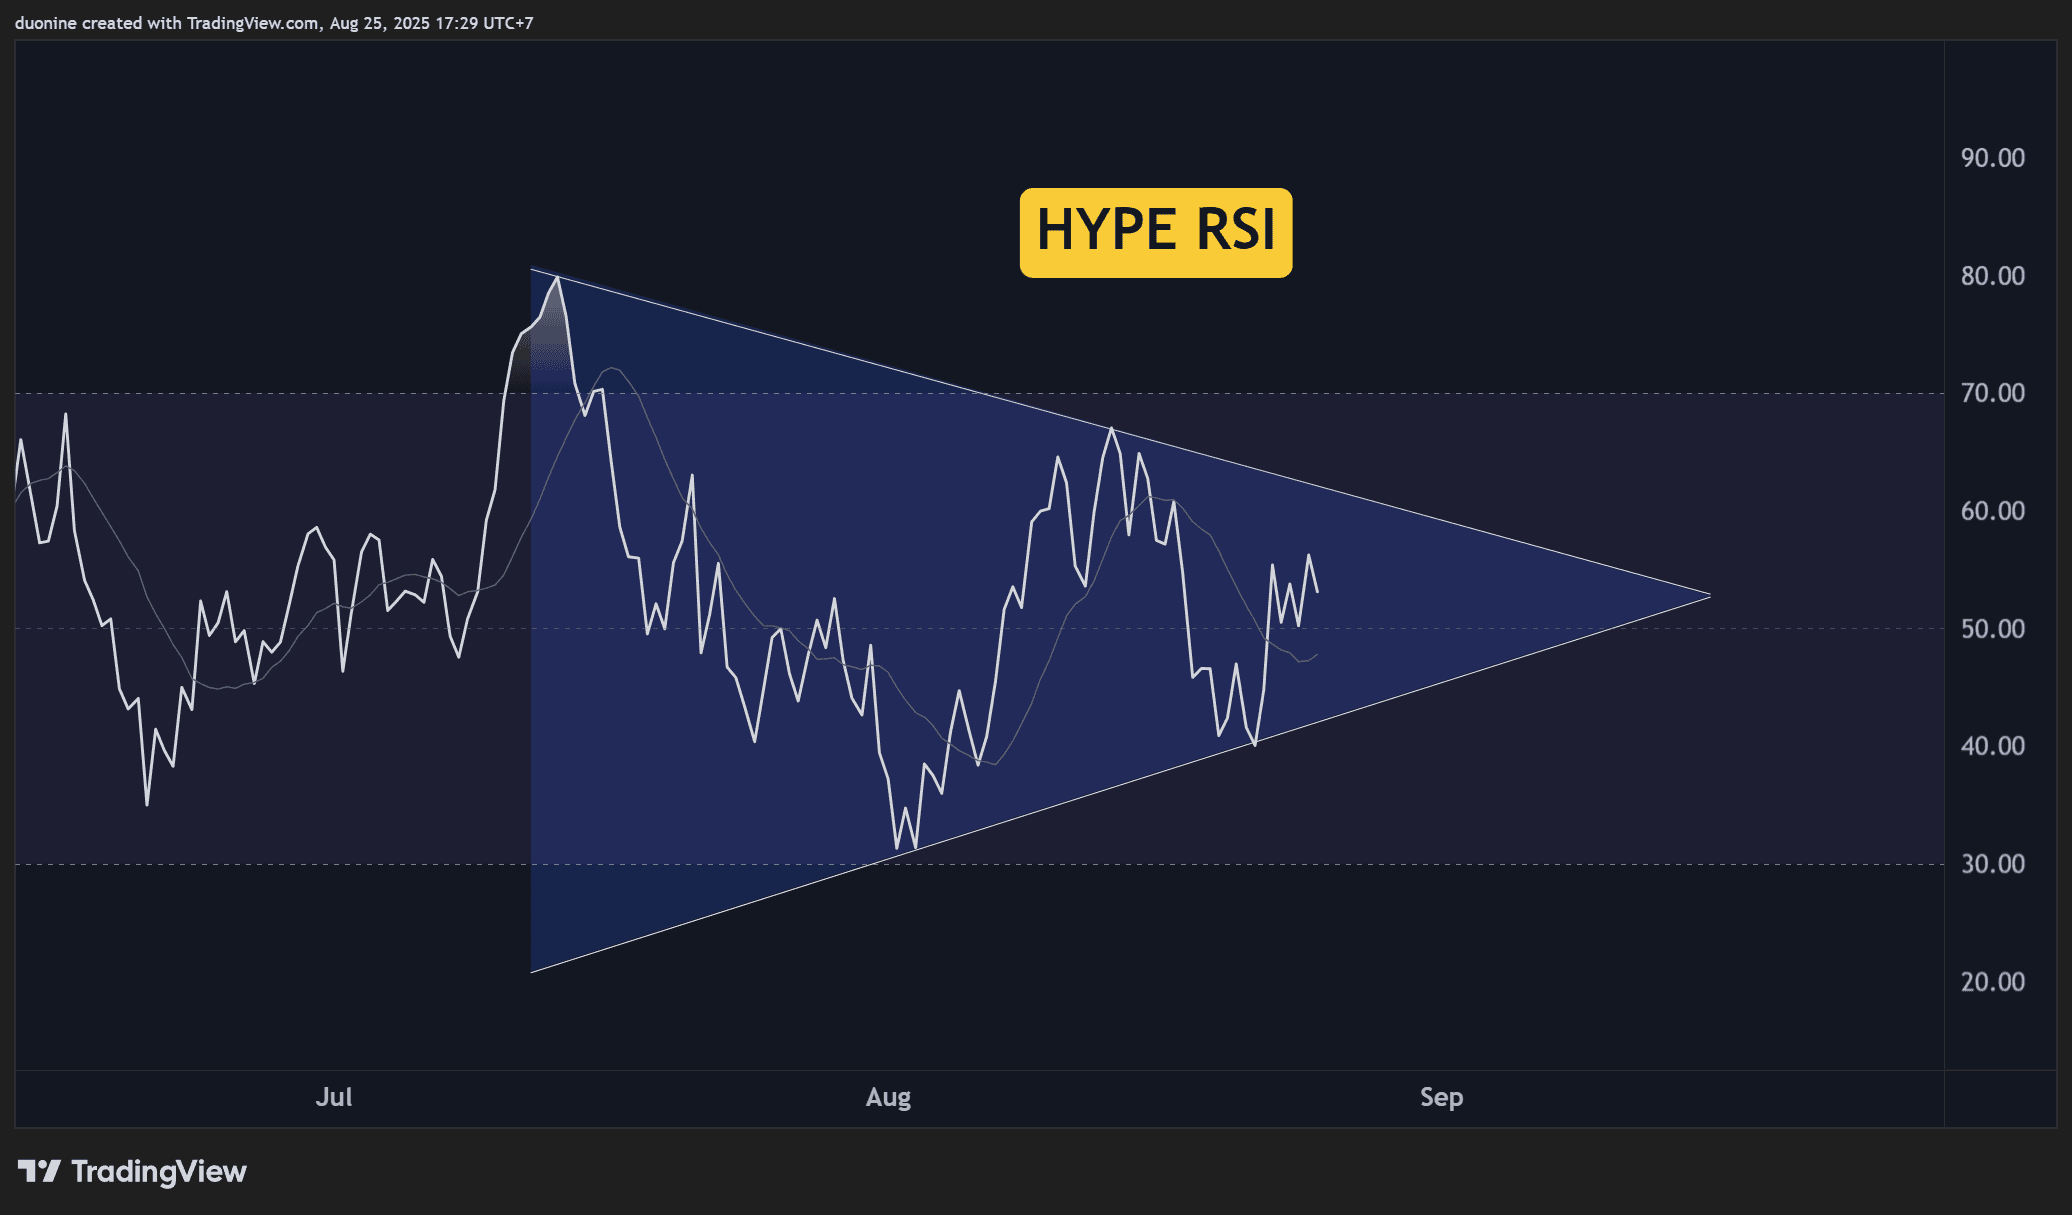Click the TradingView logo icon
2072x1215 pixels.
40,1171
